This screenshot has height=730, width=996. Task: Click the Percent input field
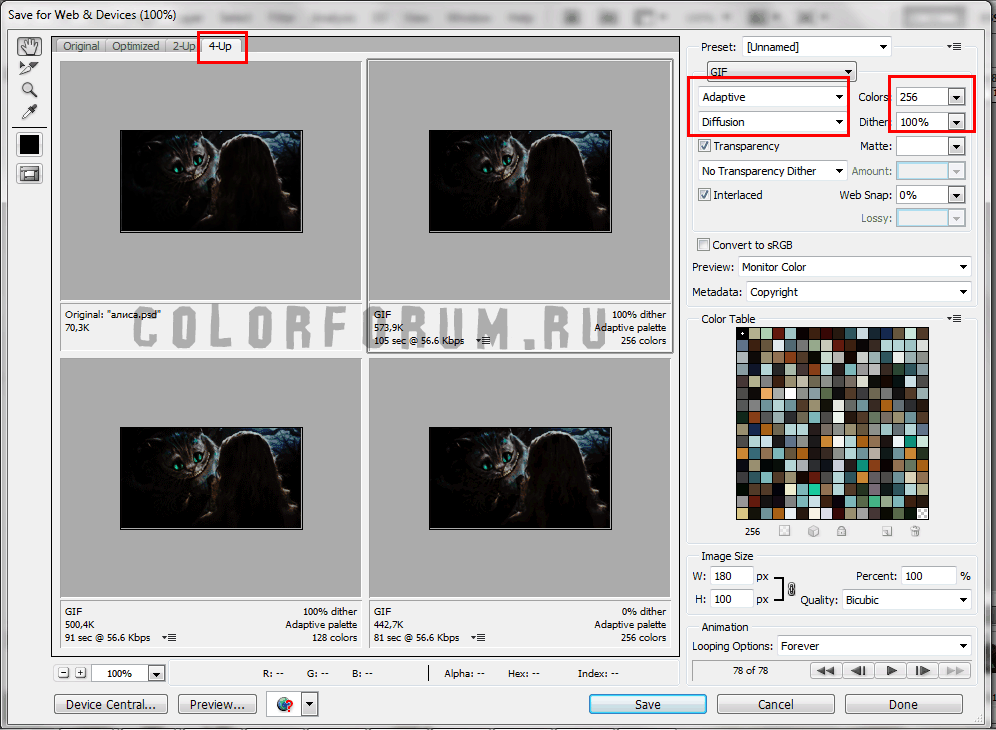tap(929, 576)
